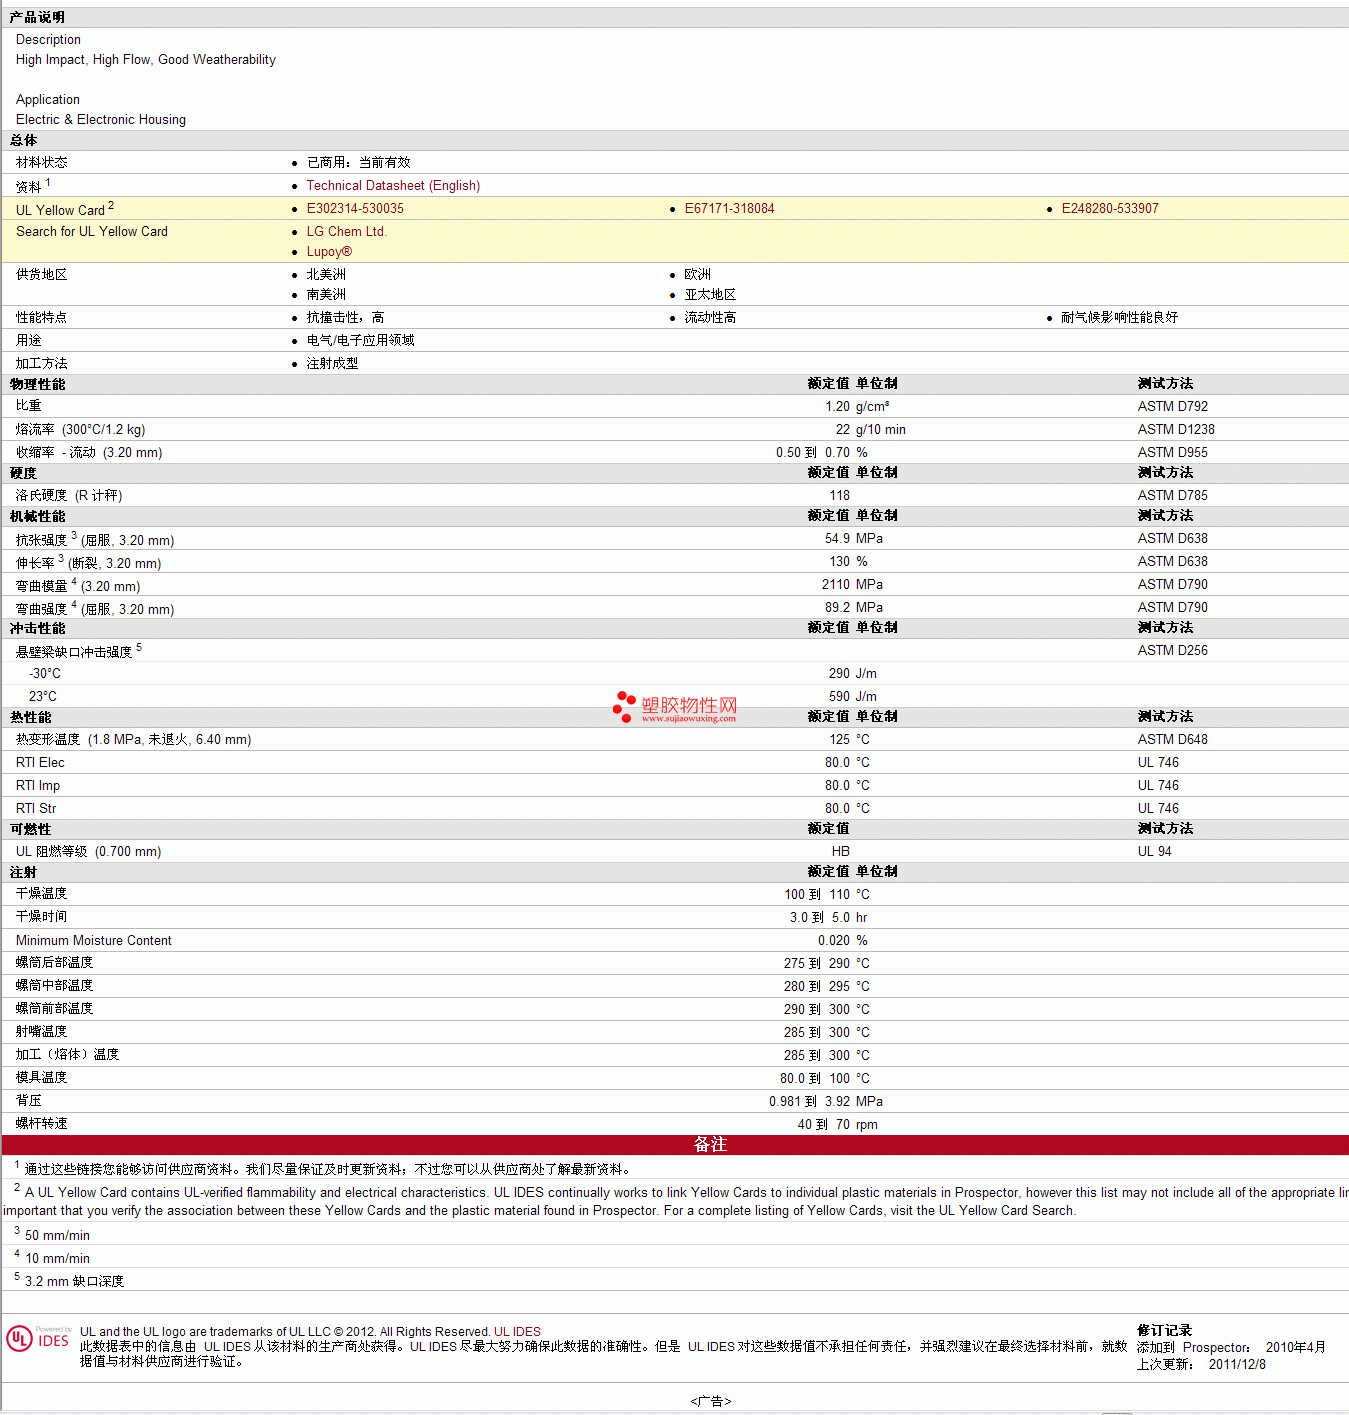
Task: Click the moisture content value 0.020 %
Action: click(842, 941)
